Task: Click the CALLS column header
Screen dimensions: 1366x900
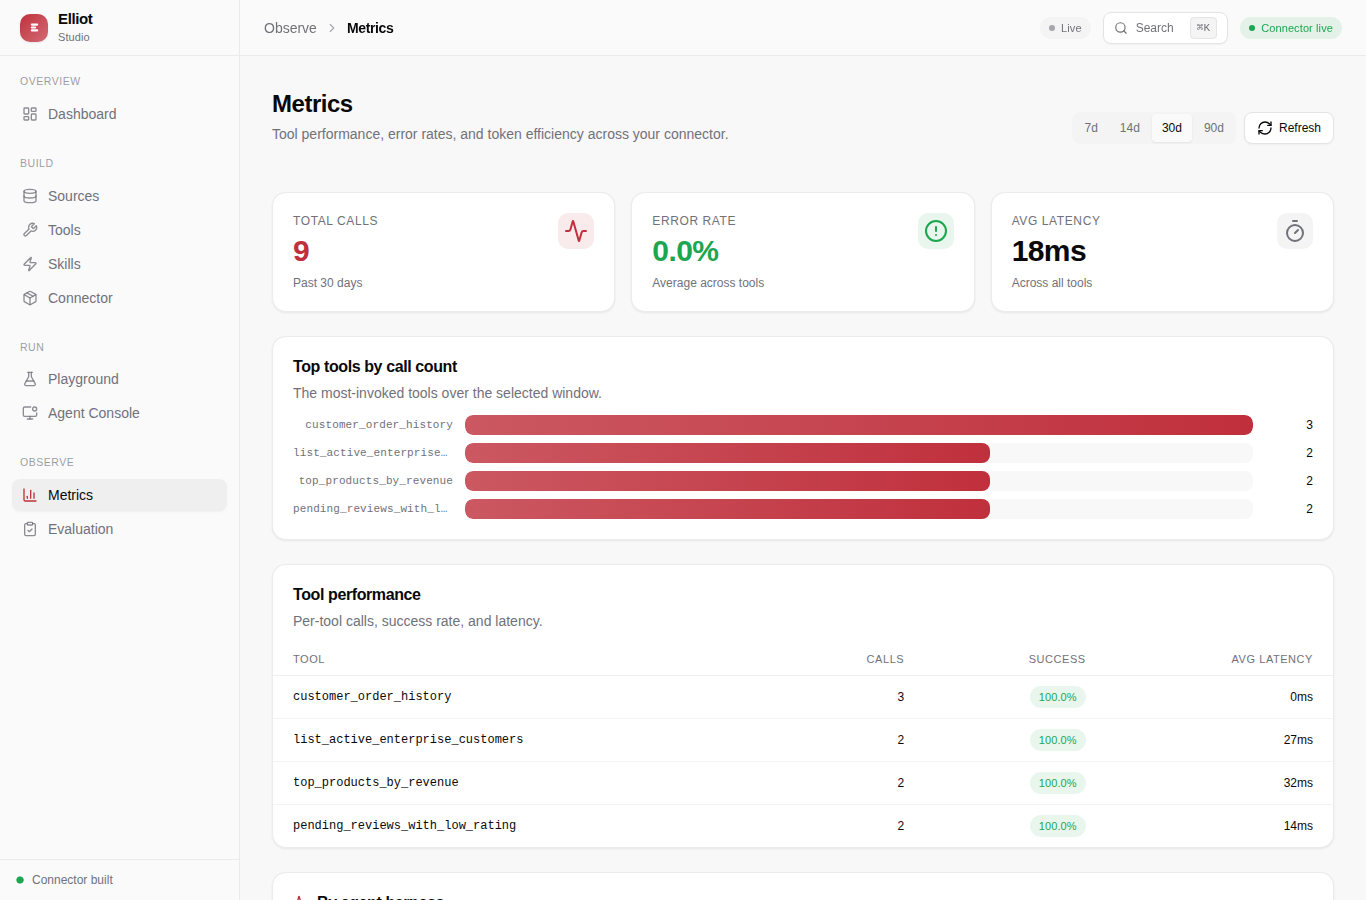Action: coord(885,659)
